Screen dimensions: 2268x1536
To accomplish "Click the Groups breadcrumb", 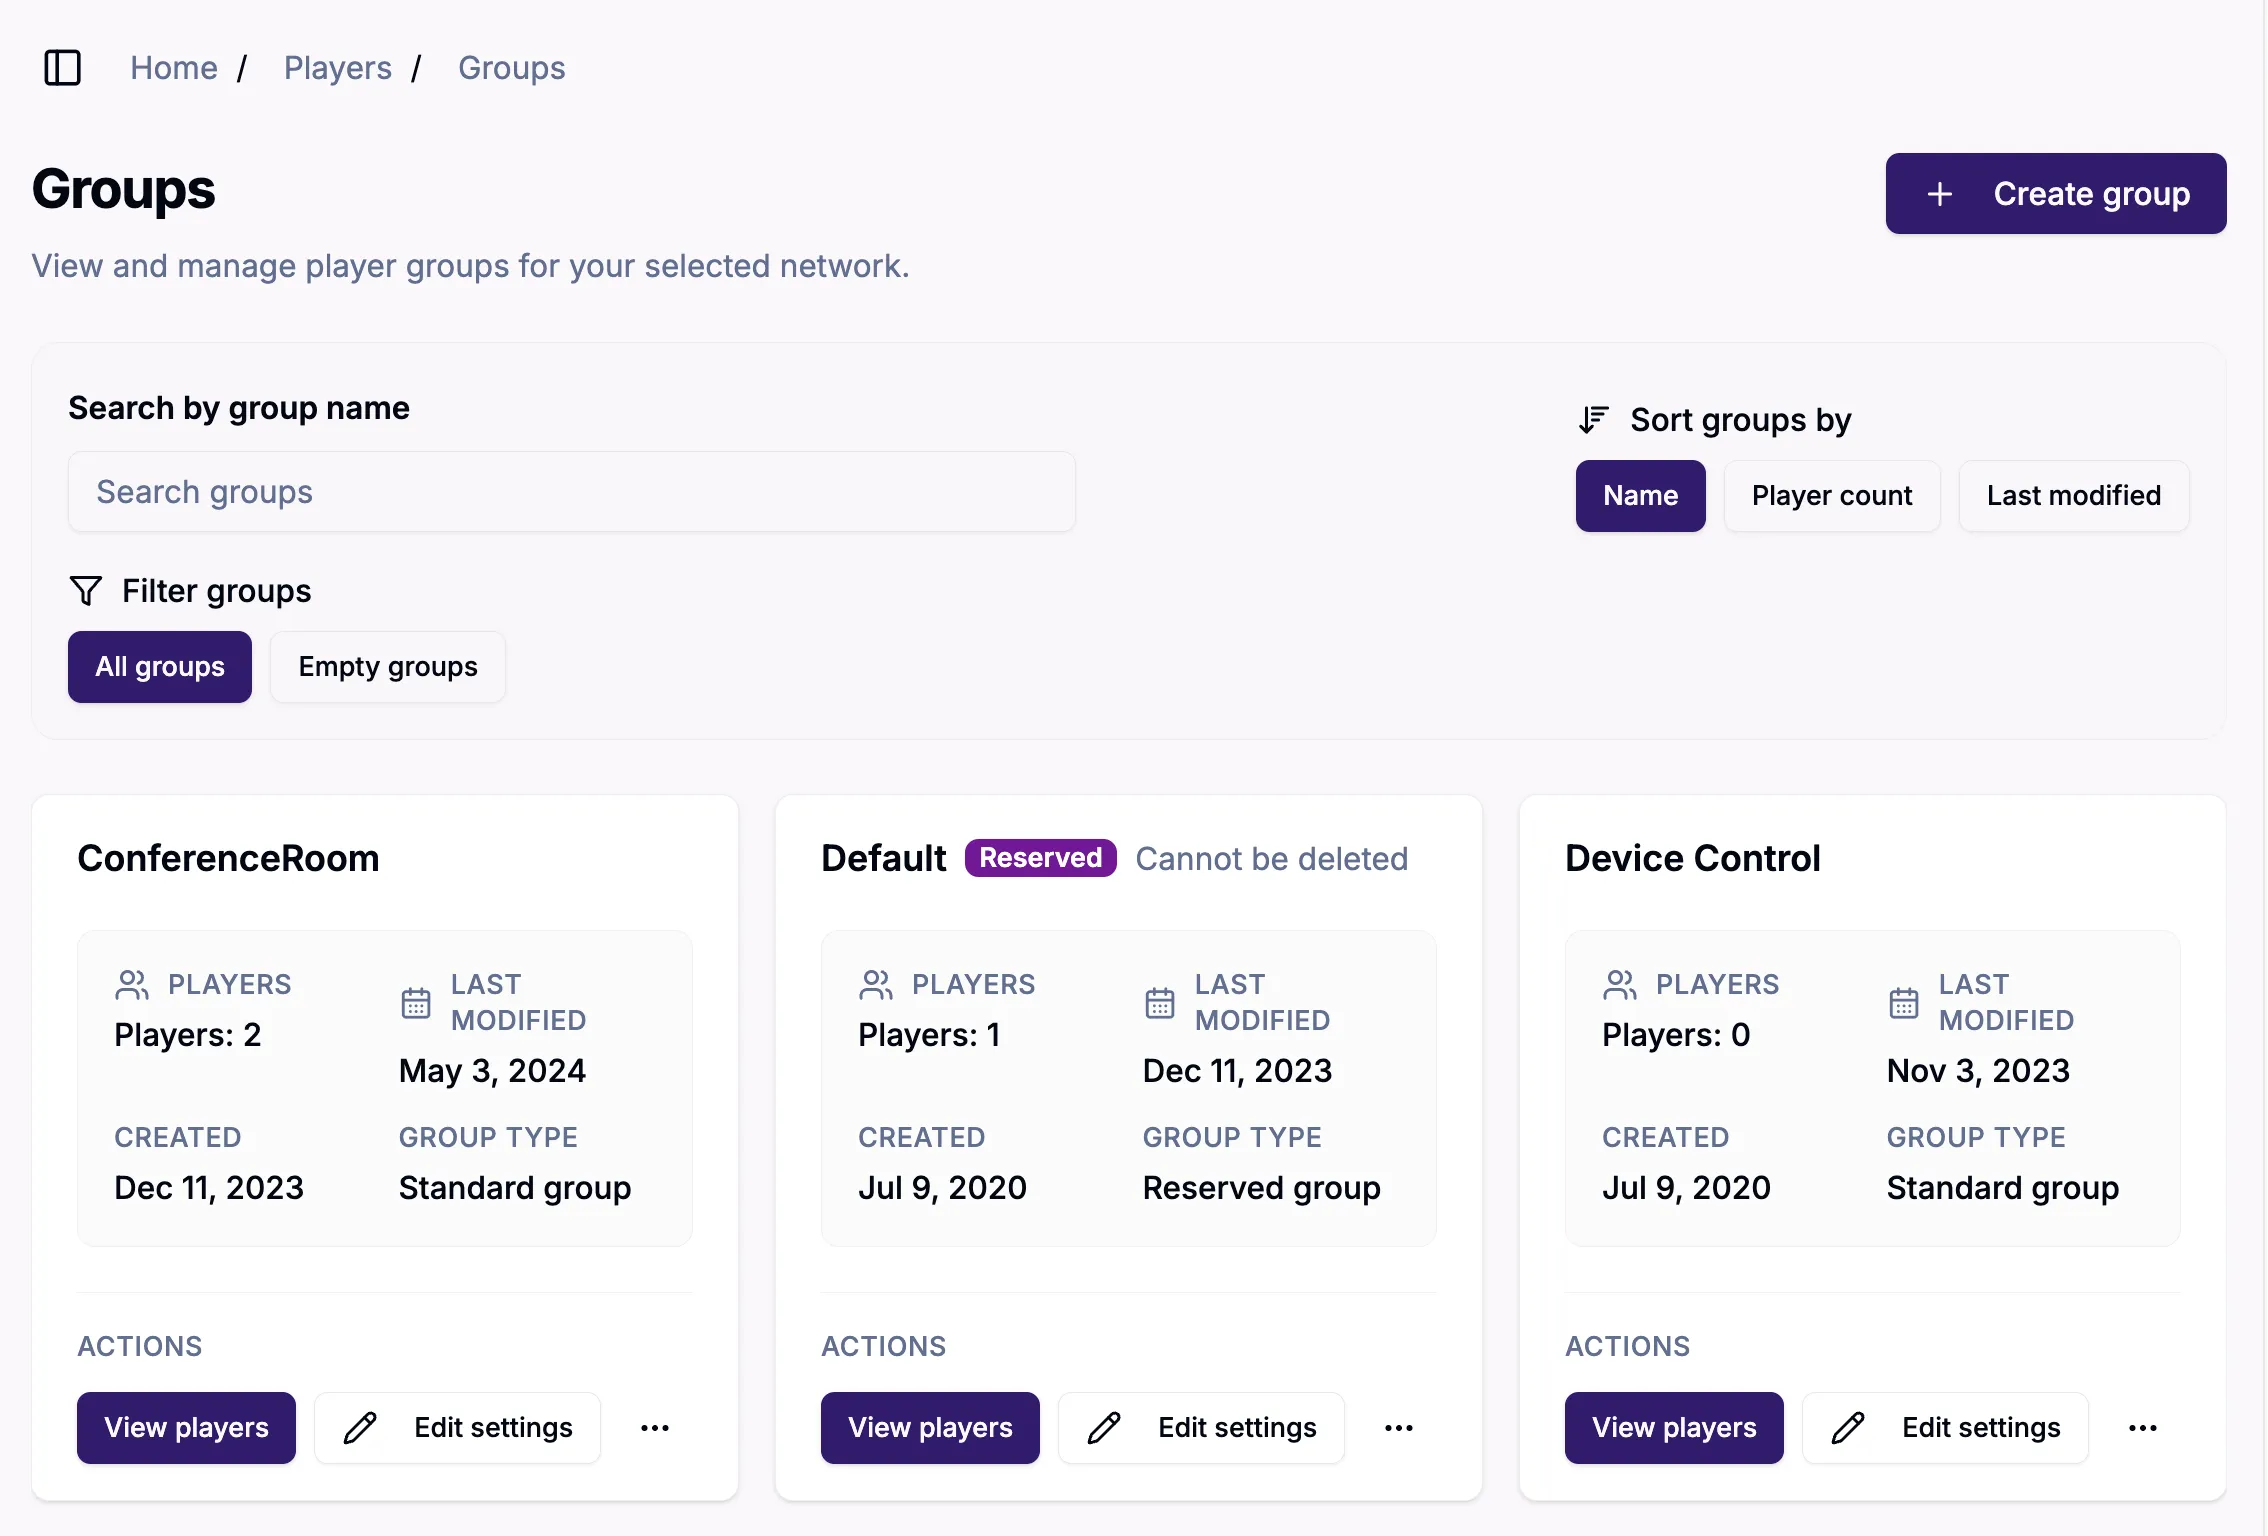I will [x=512, y=68].
